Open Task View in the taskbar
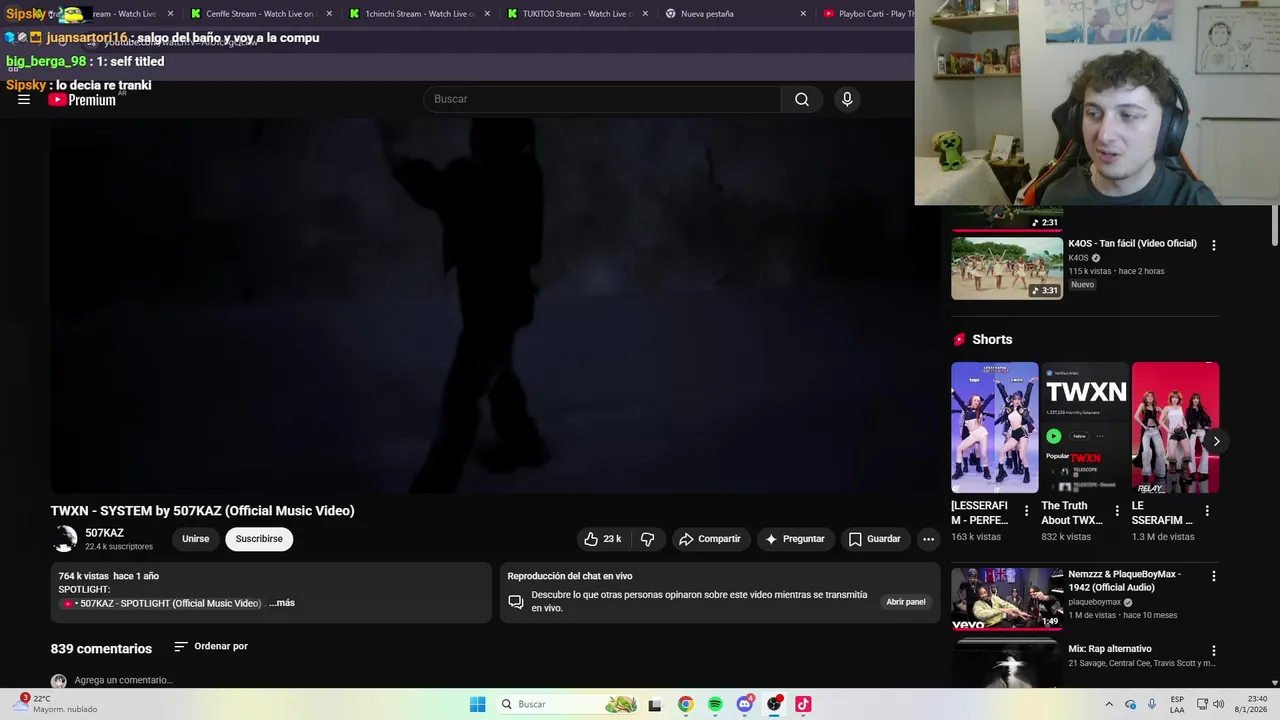Image resolution: width=1280 pixels, height=720 pixels. point(655,704)
